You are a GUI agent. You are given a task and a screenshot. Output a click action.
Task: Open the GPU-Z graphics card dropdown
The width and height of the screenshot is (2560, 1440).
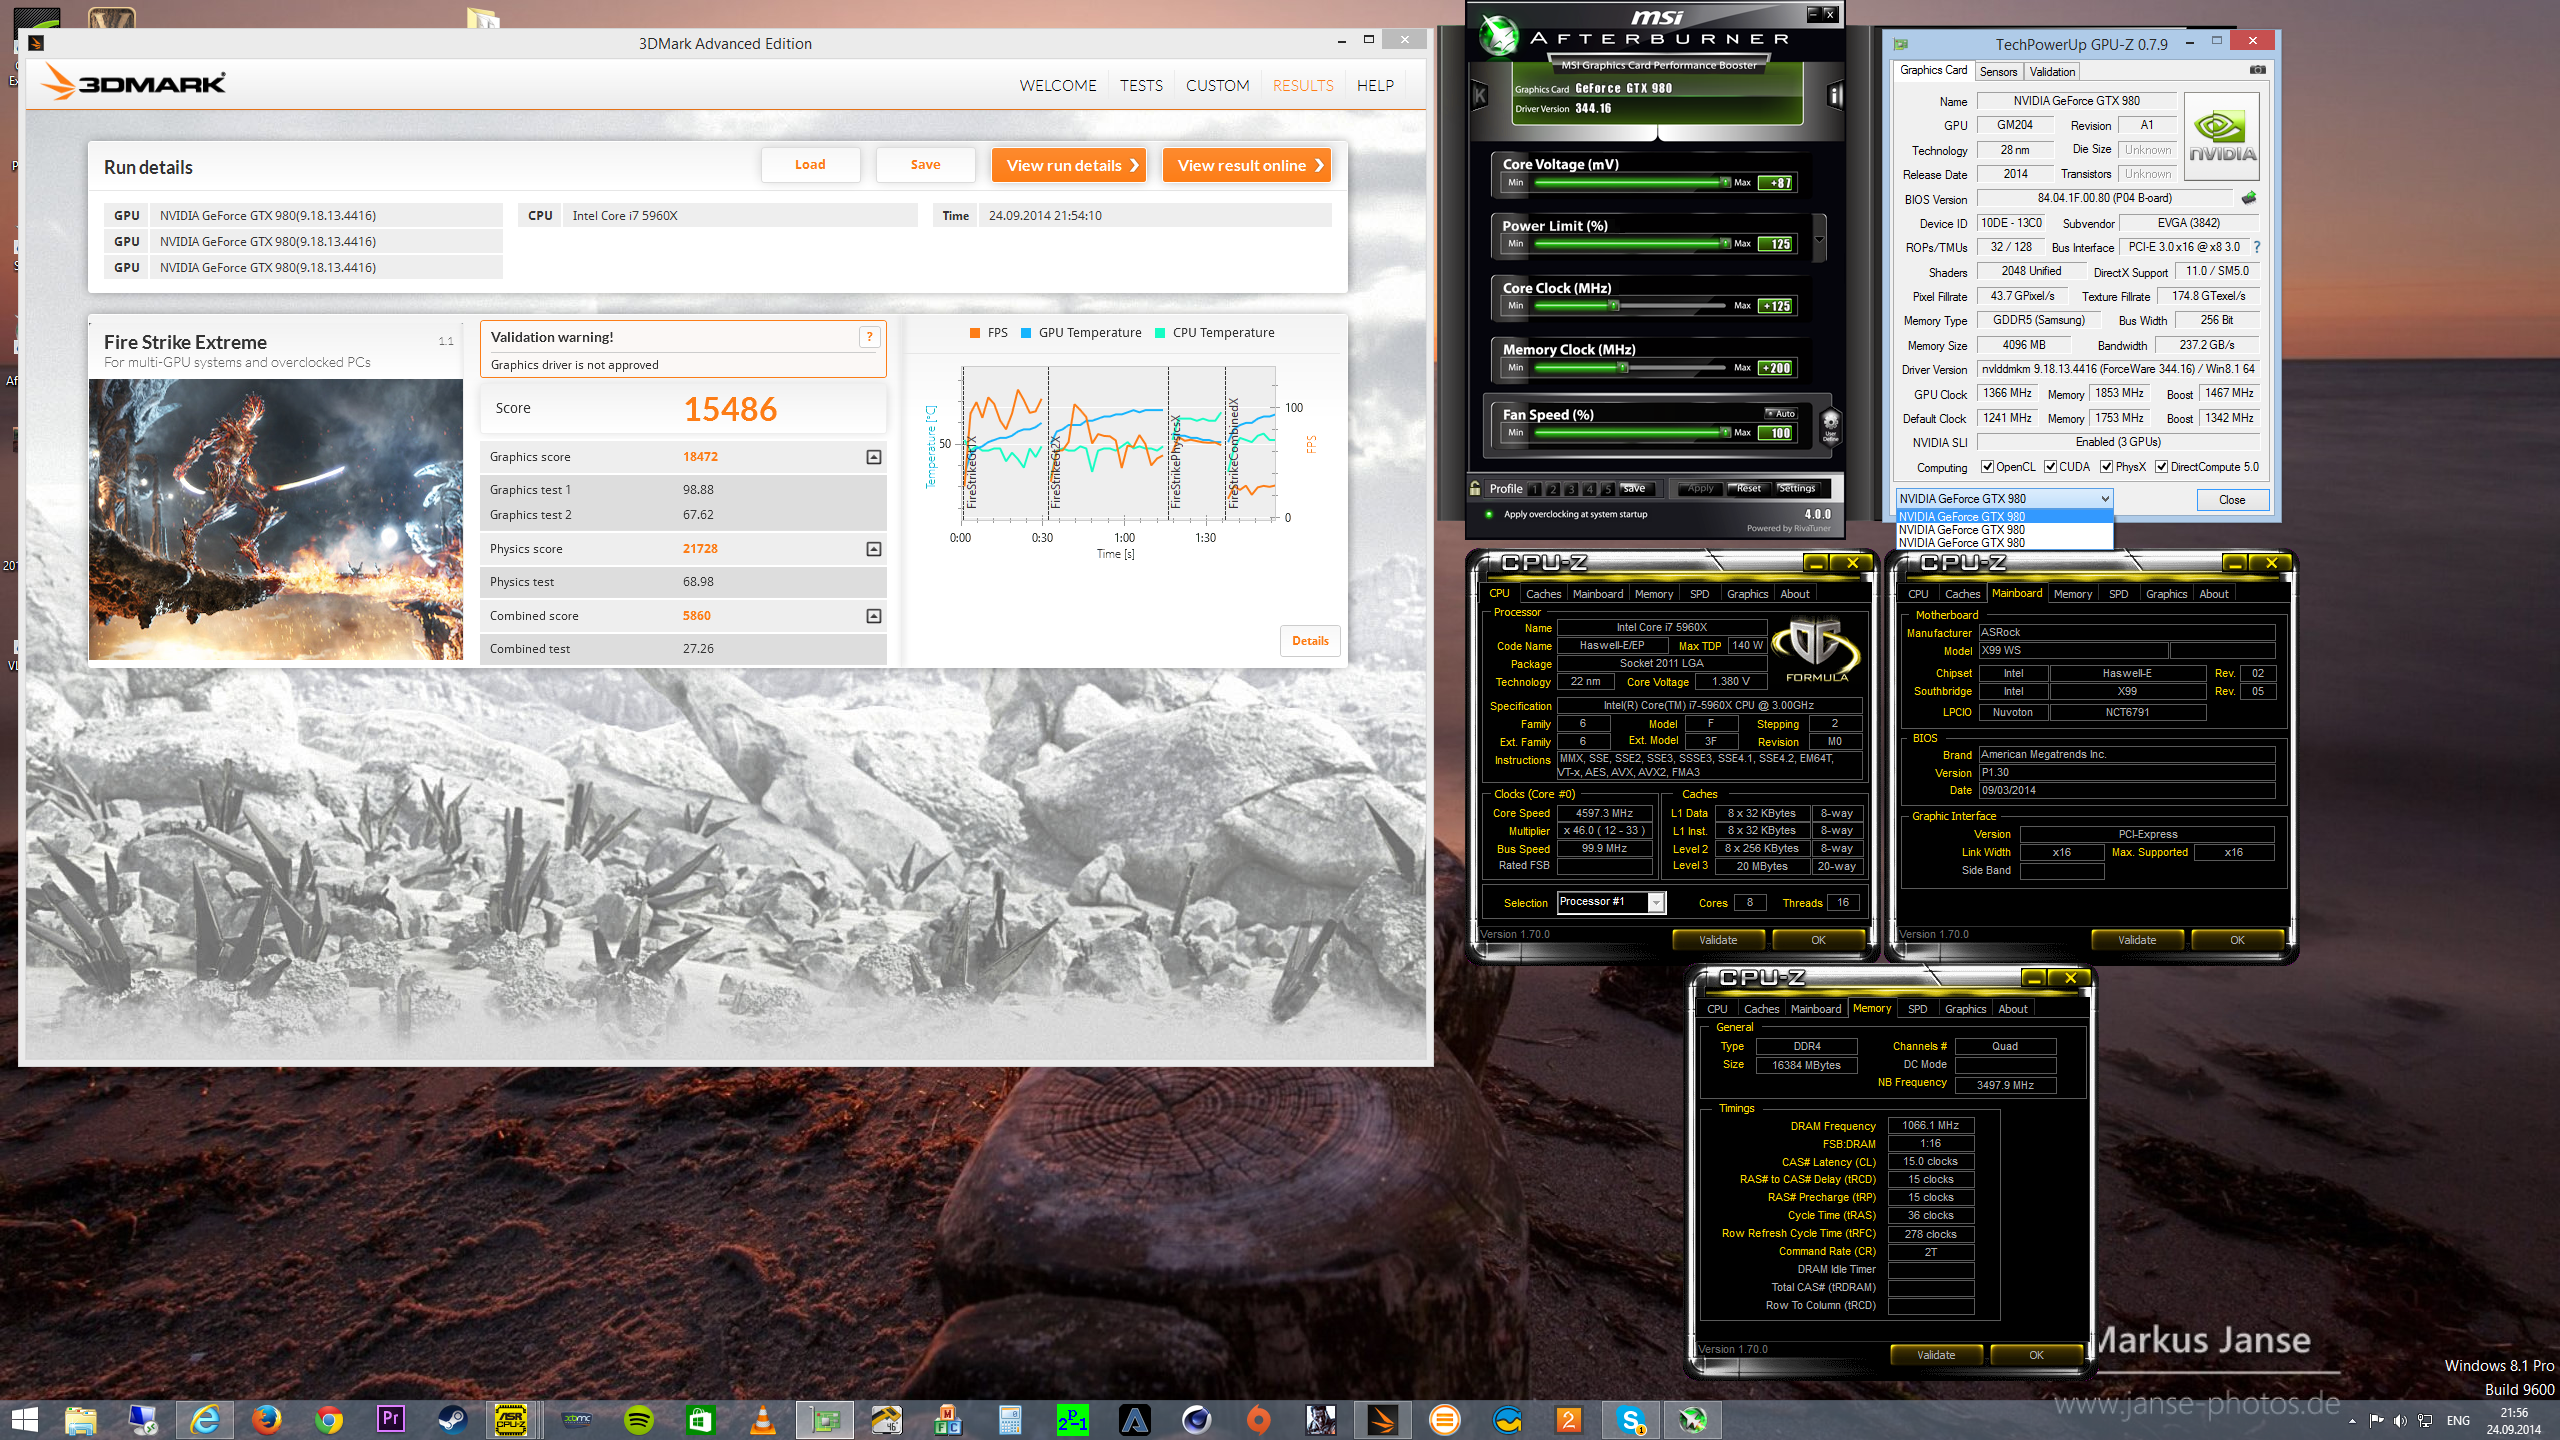pos(2003,498)
